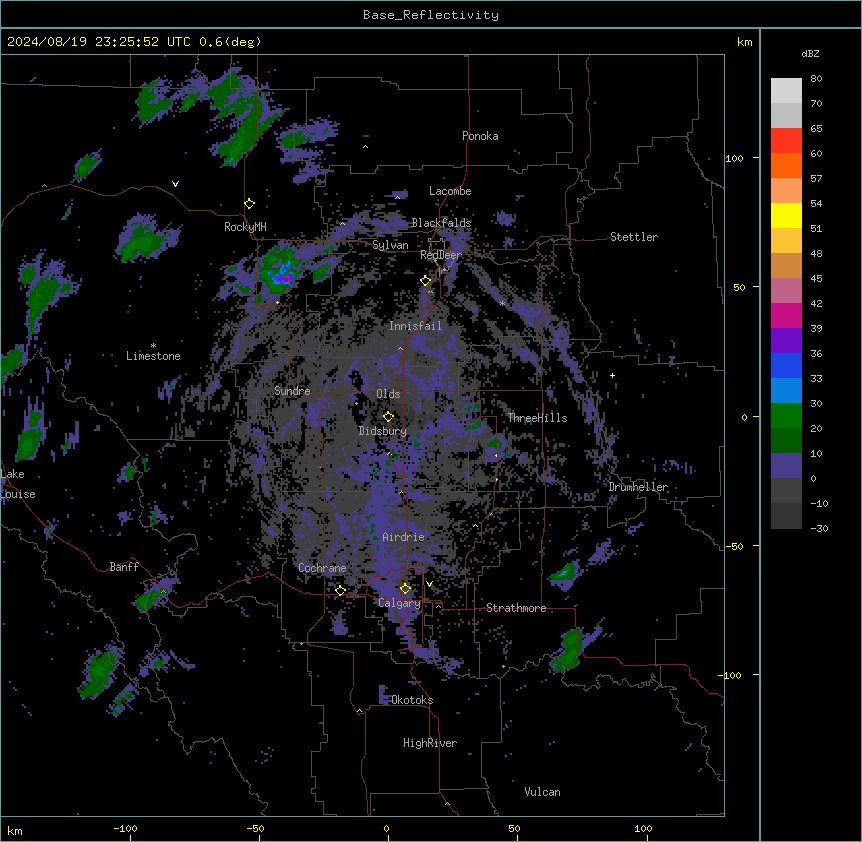862x842 pixels.
Task: Select the Innisfail label
Action: (415, 326)
